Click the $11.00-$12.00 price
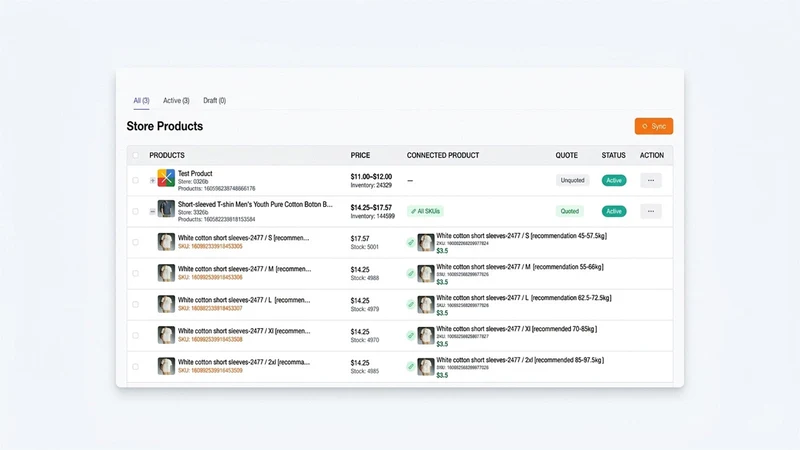Image resolution: width=800 pixels, height=450 pixels. [x=371, y=177]
